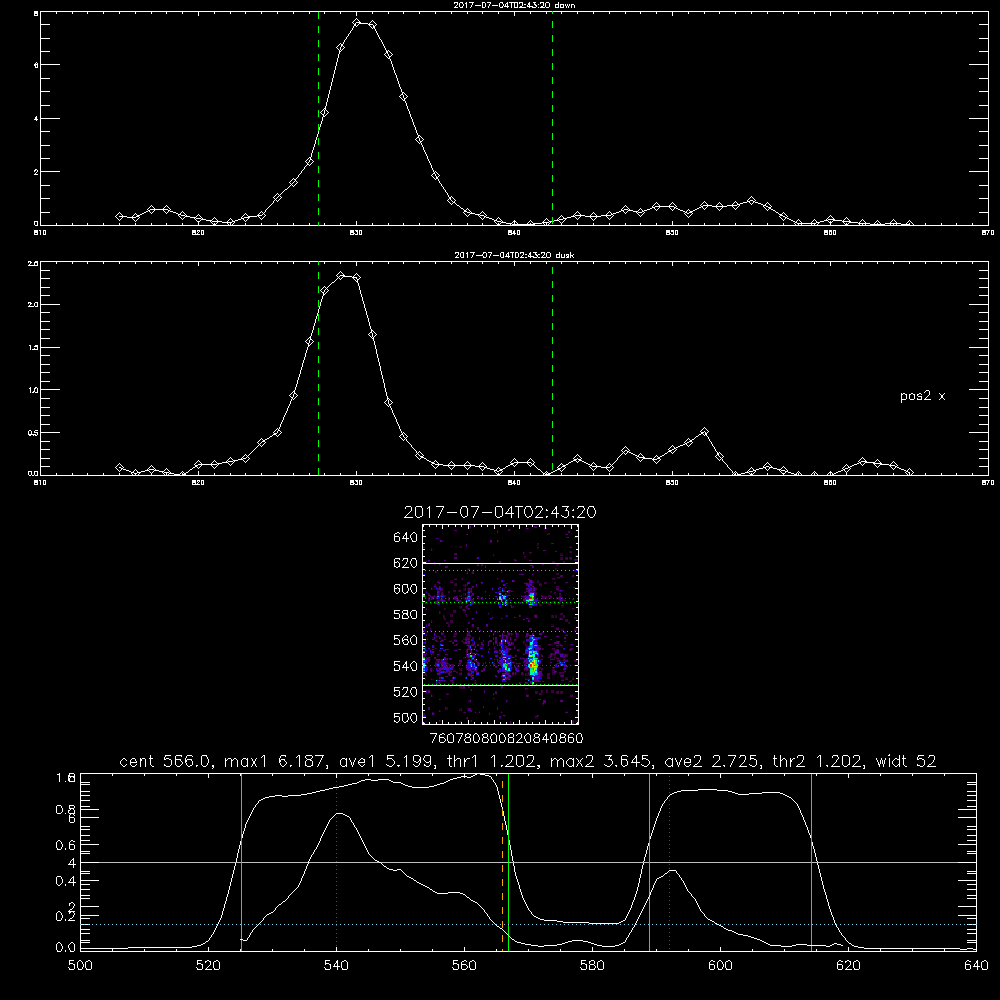Click the bottom plot x-axis label '560'
Screen dimensions: 1000x1000
464,966
